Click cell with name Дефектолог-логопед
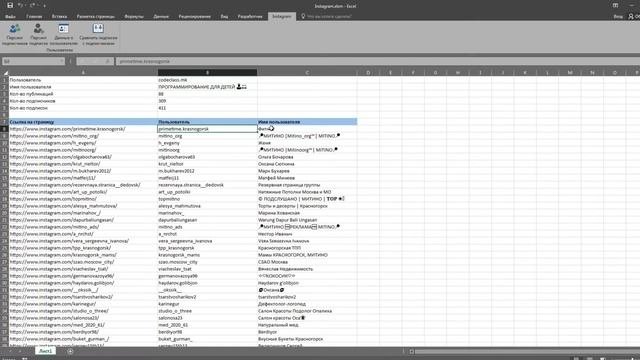 (x=307, y=304)
